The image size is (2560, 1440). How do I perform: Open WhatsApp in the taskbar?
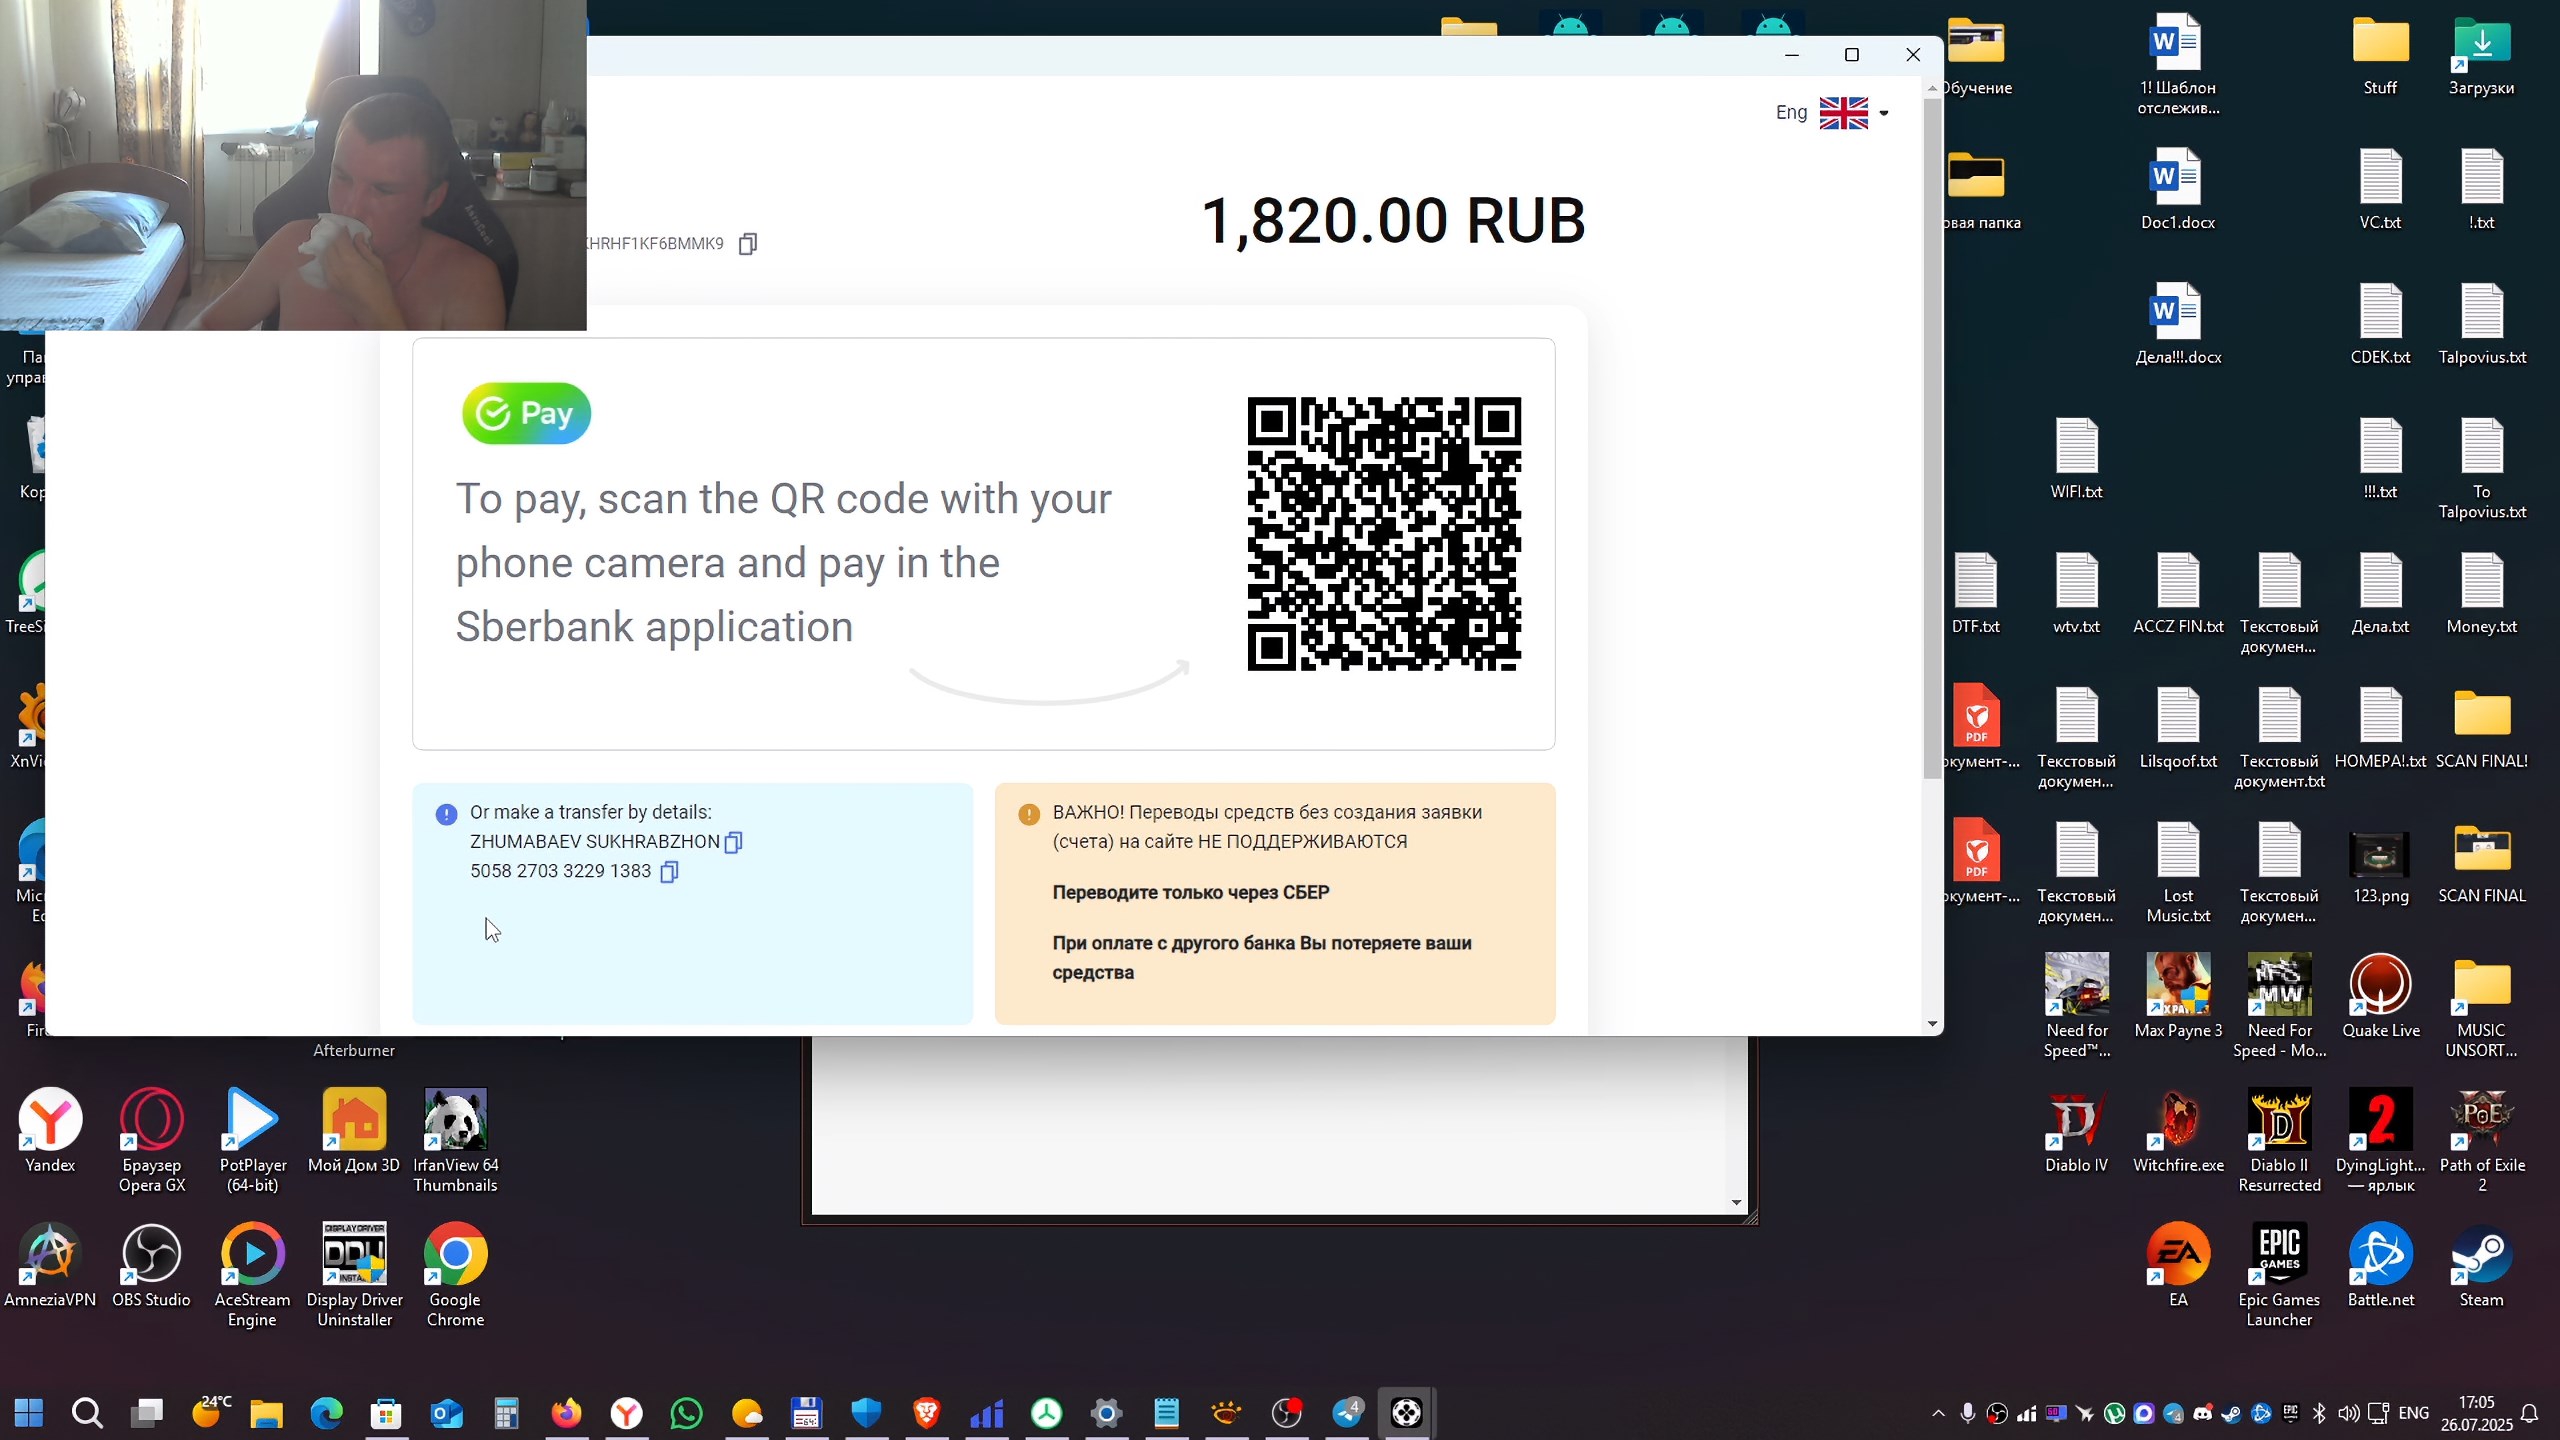686,1413
